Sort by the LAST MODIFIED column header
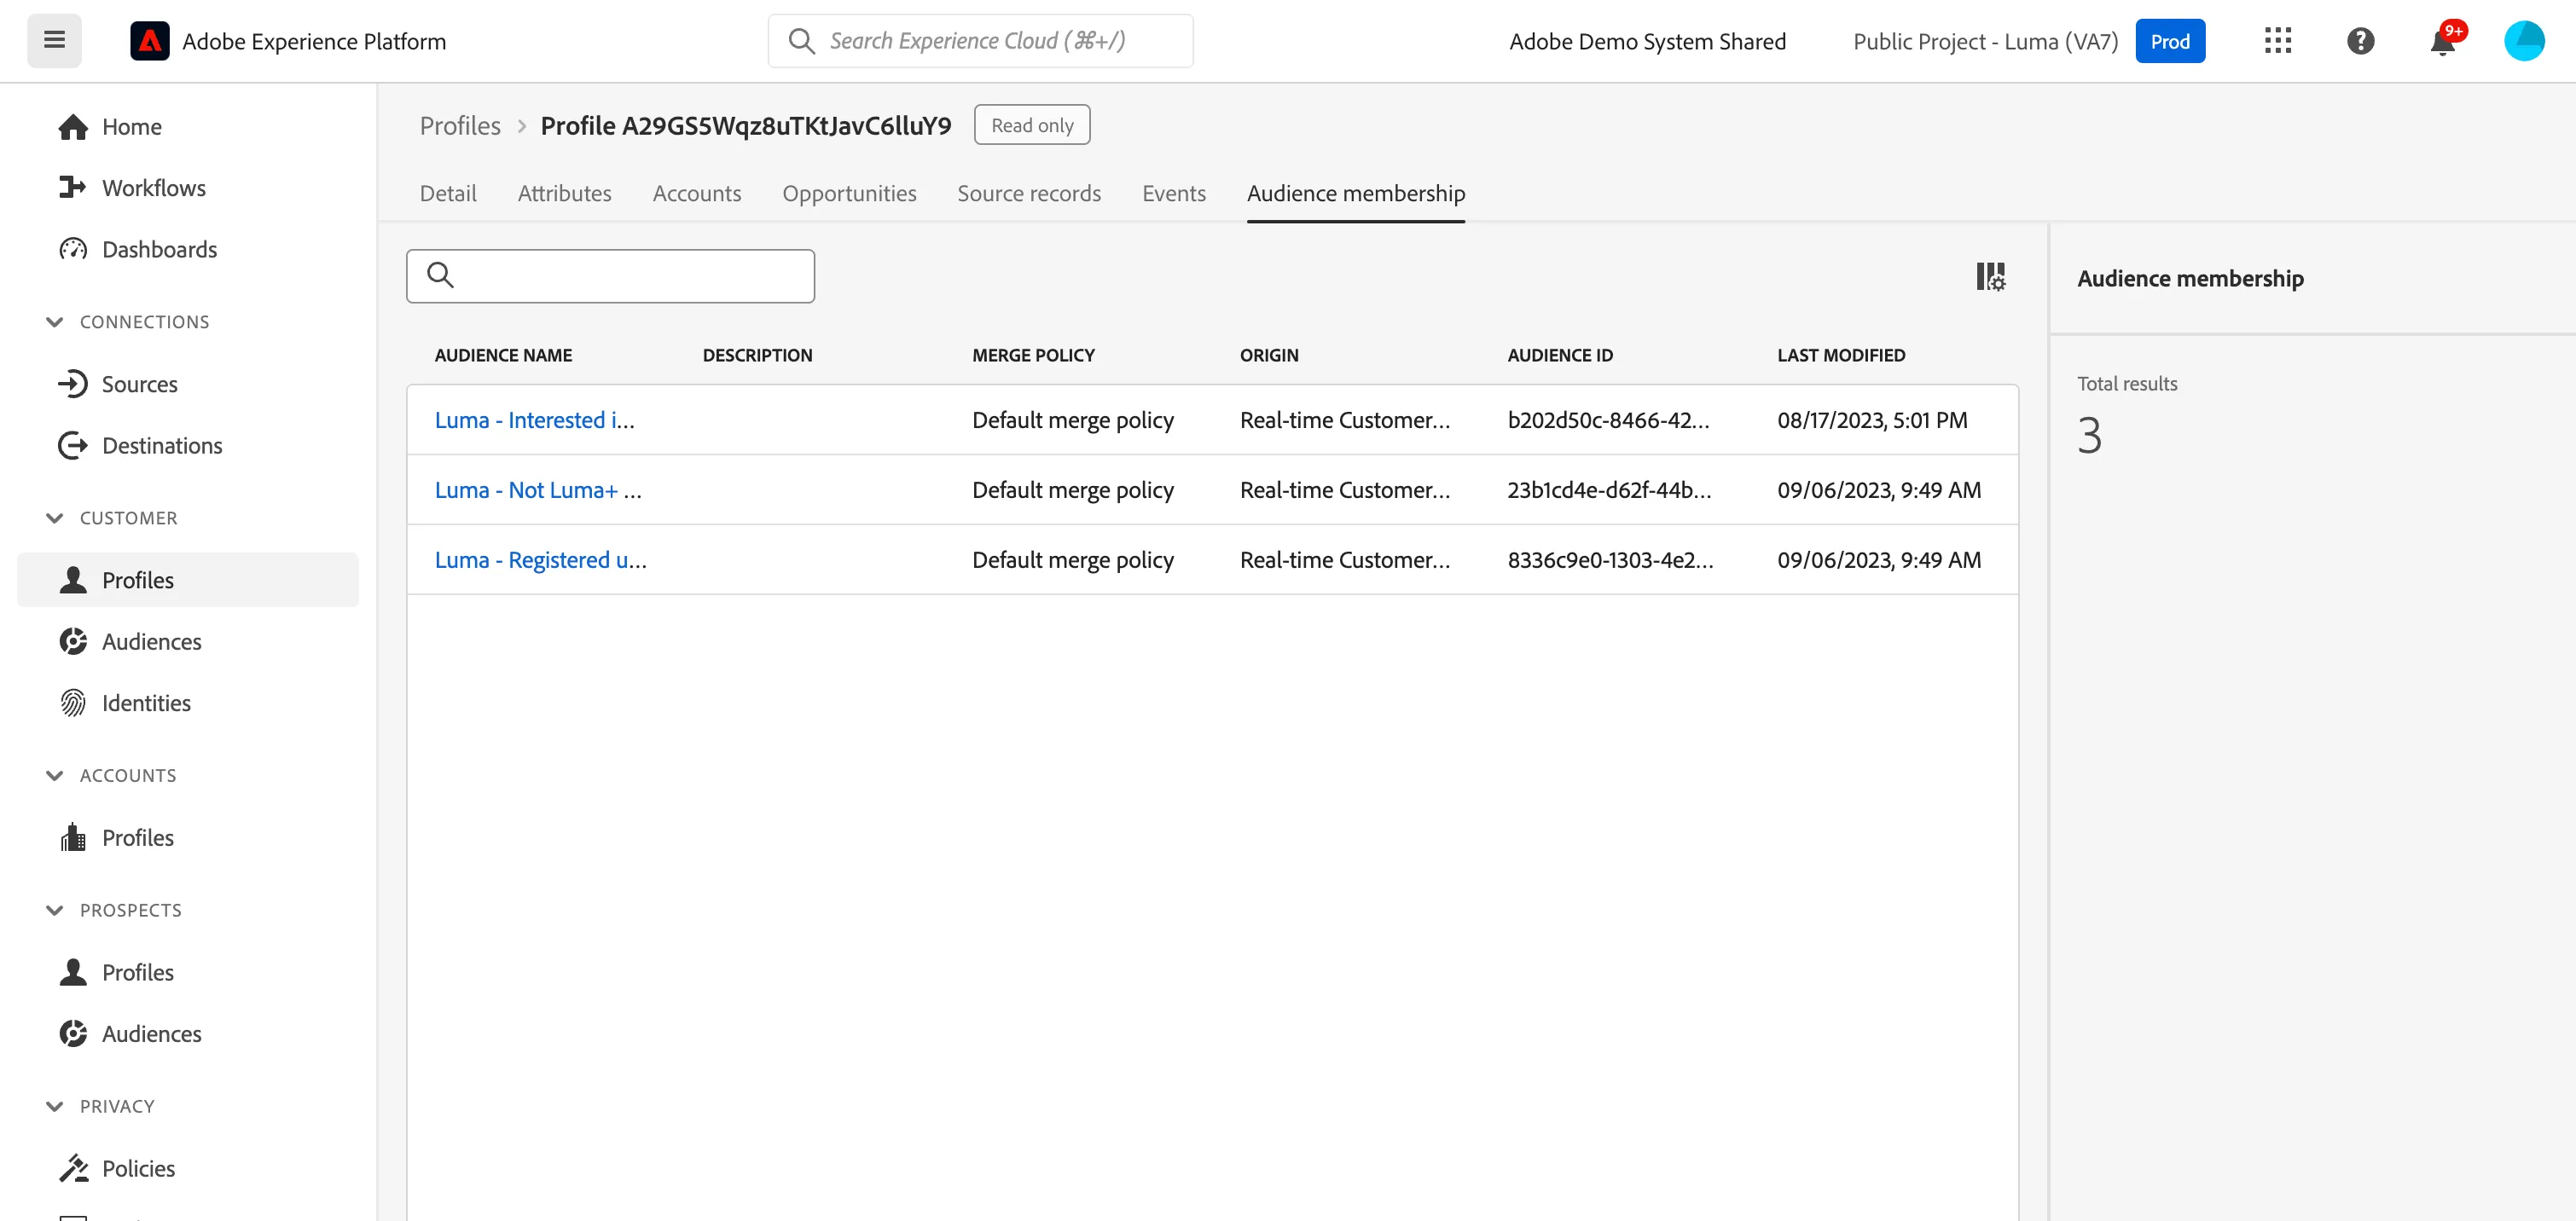The width and height of the screenshot is (2576, 1221). tap(1841, 355)
